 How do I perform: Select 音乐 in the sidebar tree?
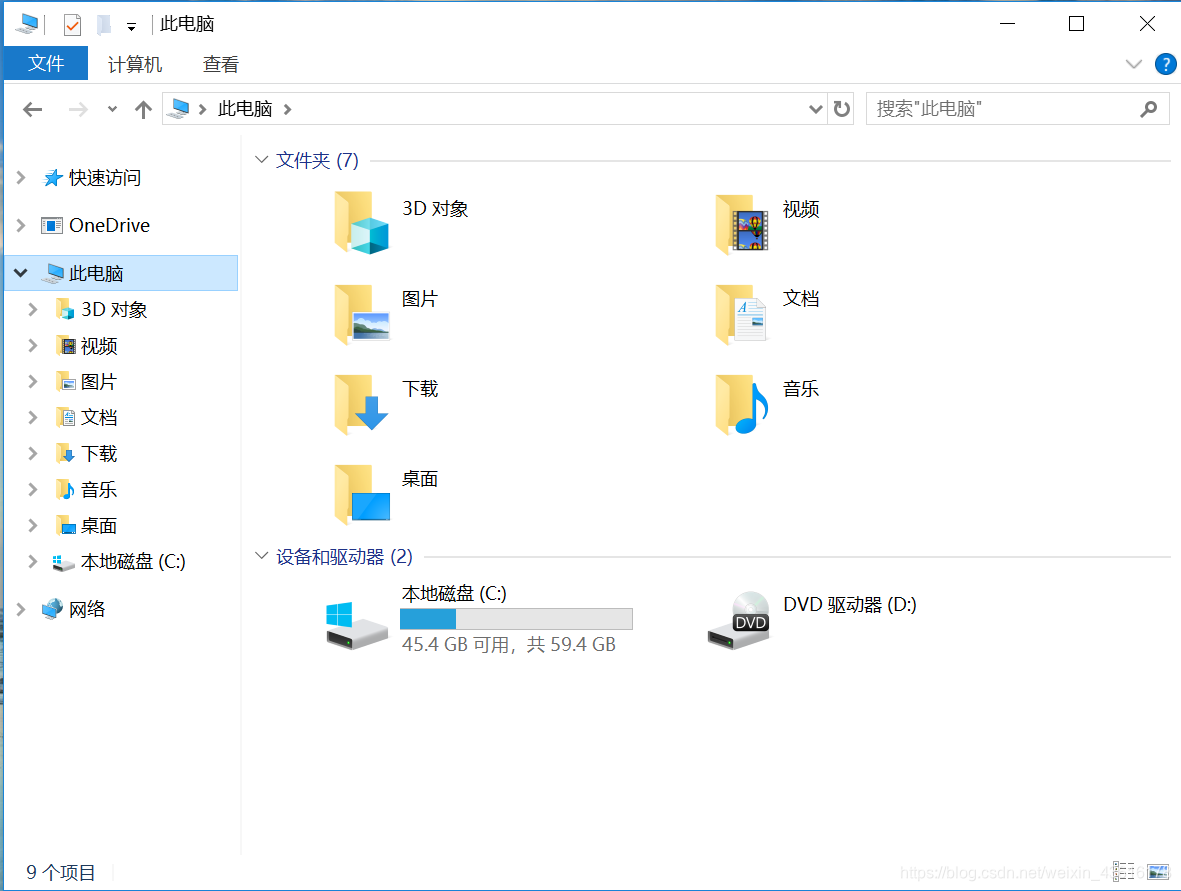pyautogui.click(x=99, y=490)
